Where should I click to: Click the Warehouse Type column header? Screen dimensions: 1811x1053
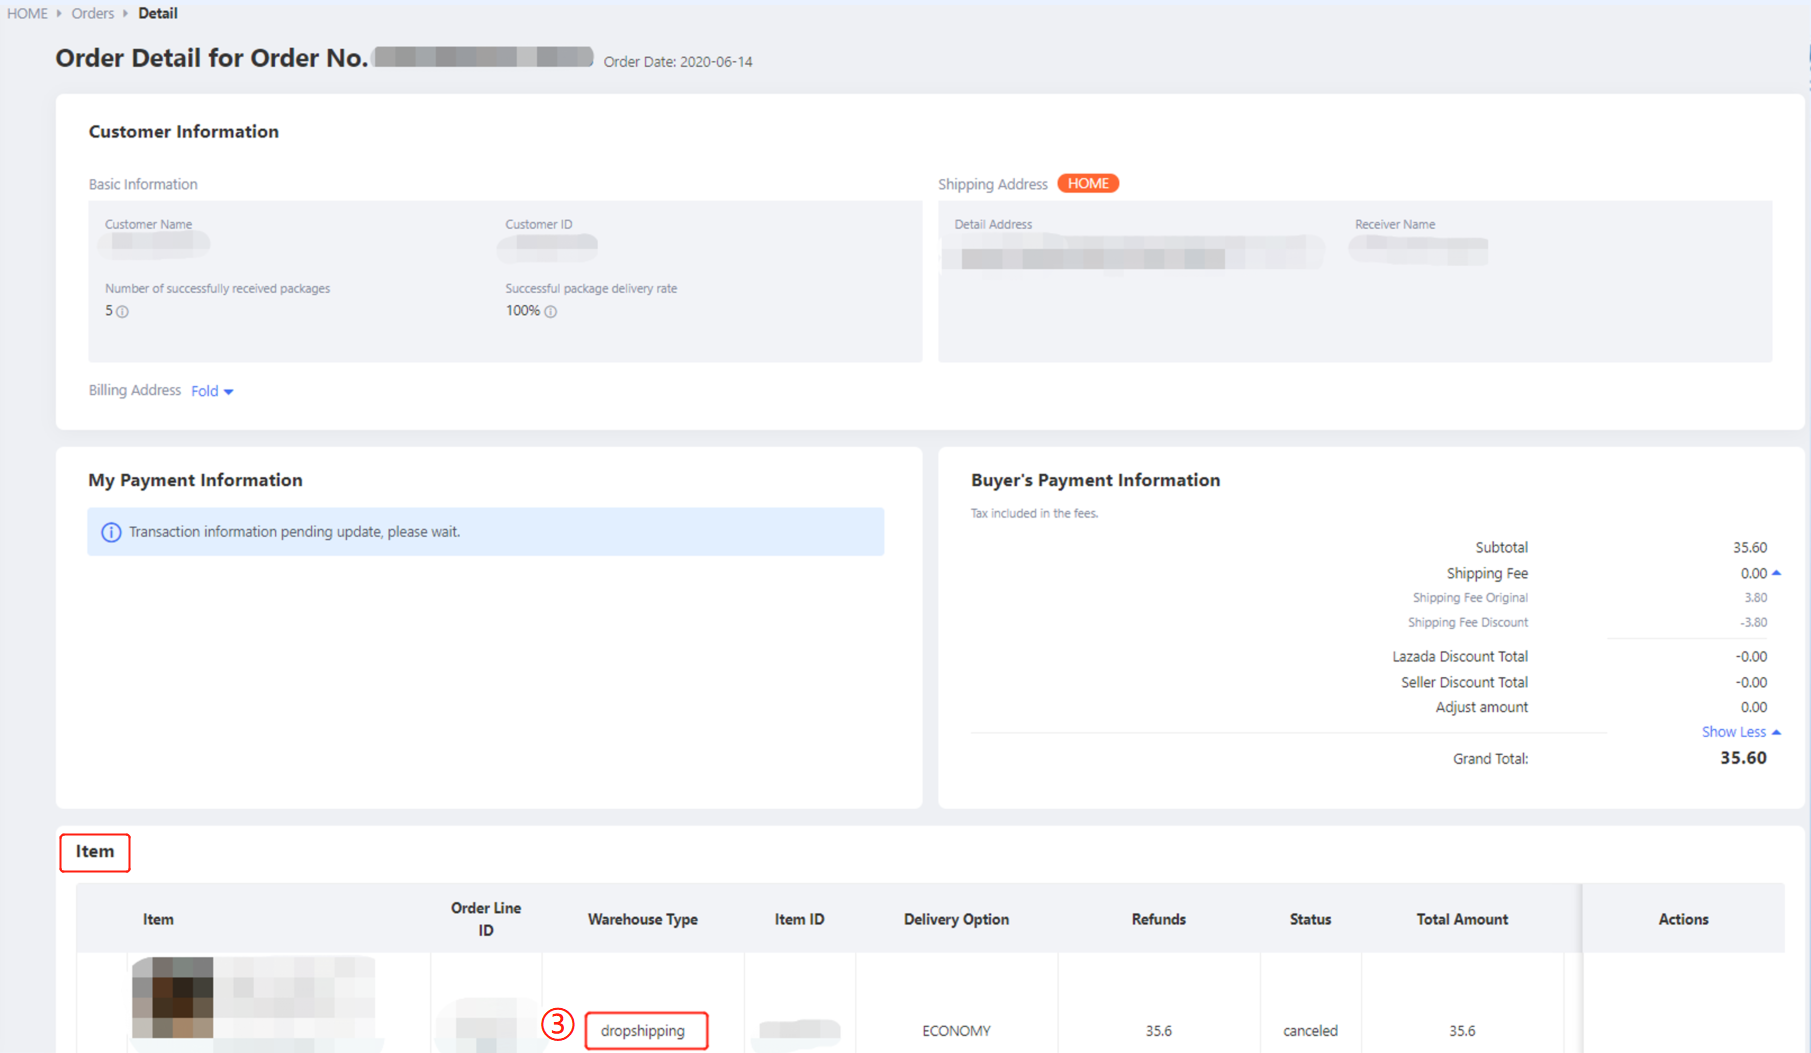click(642, 919)
